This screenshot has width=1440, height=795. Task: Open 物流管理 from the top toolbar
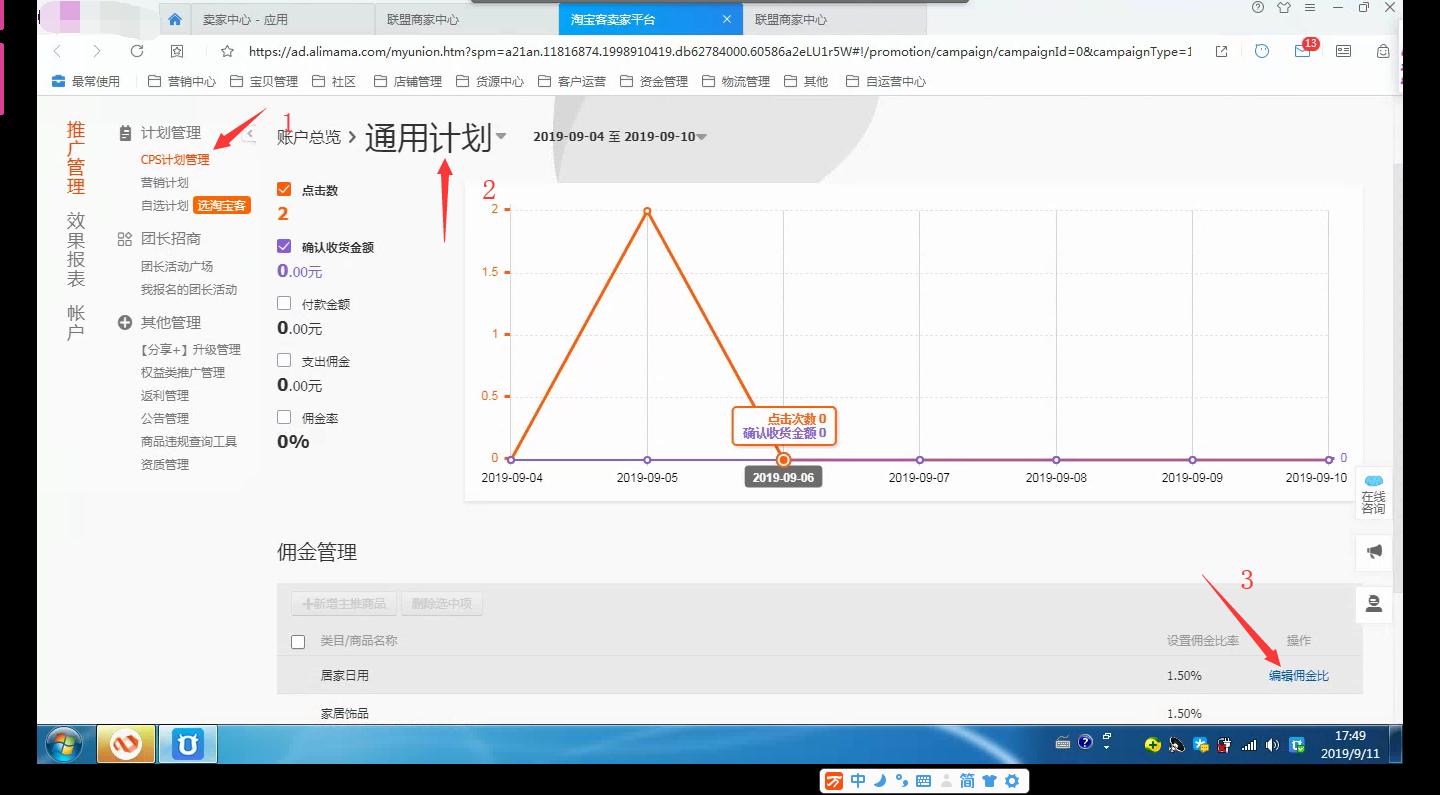click(x=744, y=81)
